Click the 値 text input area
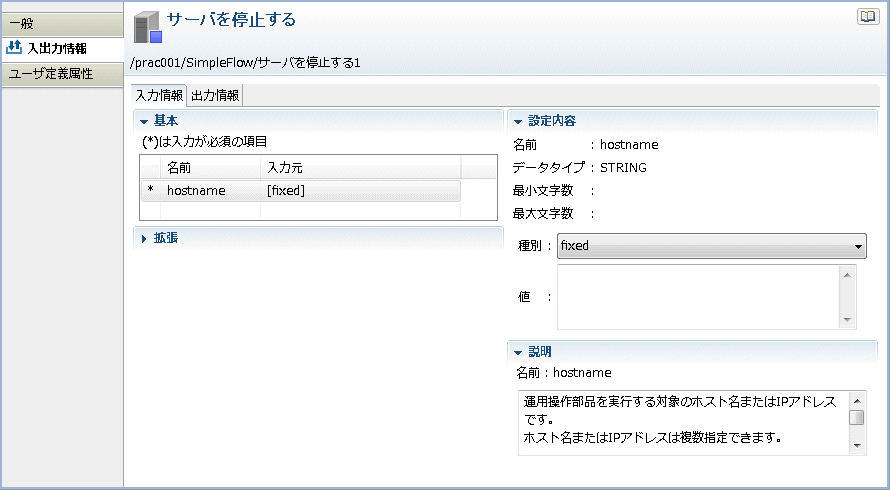 (698, 297)
